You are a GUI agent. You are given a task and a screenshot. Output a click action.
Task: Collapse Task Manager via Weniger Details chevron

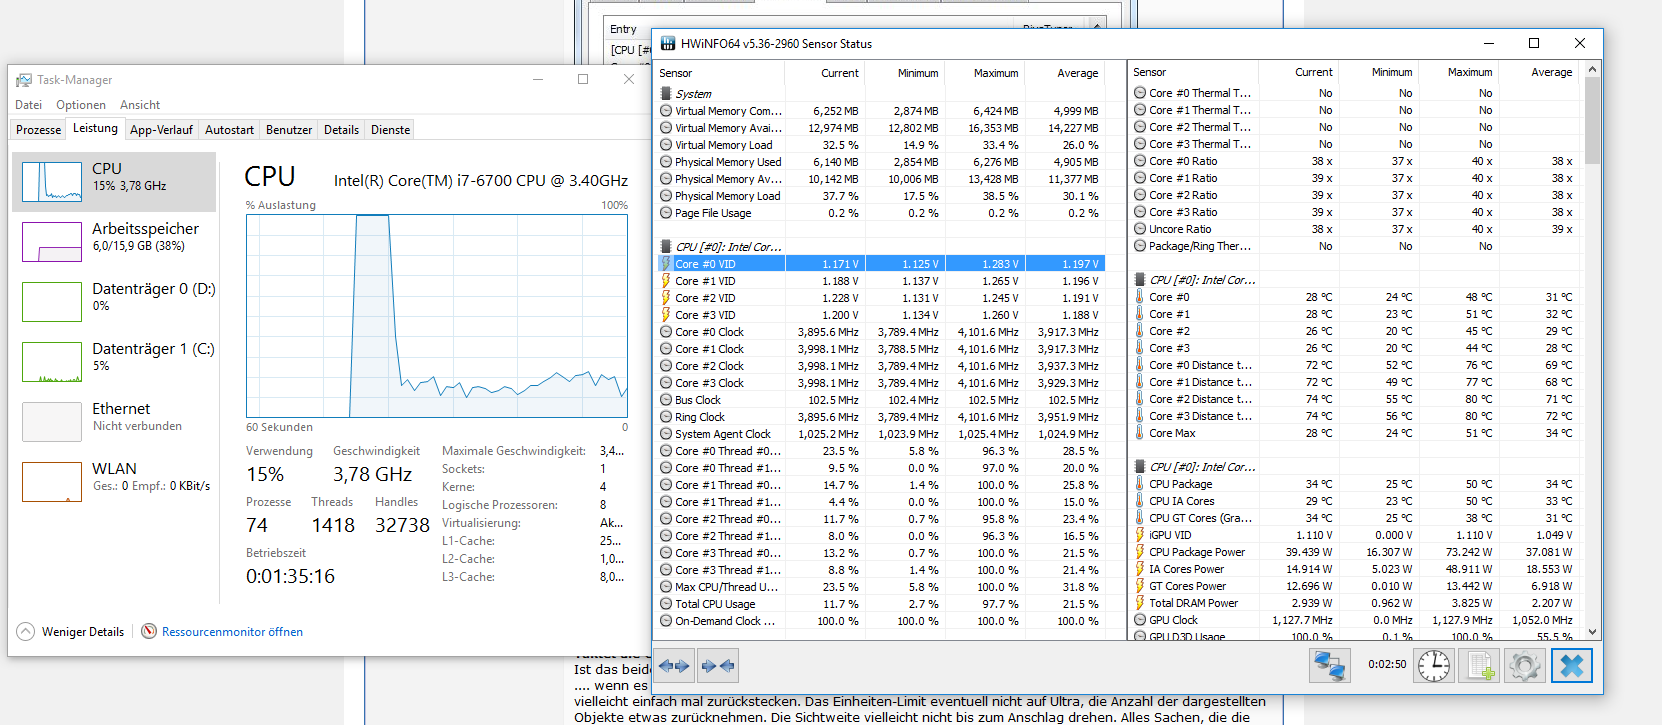tap(26, 631)
